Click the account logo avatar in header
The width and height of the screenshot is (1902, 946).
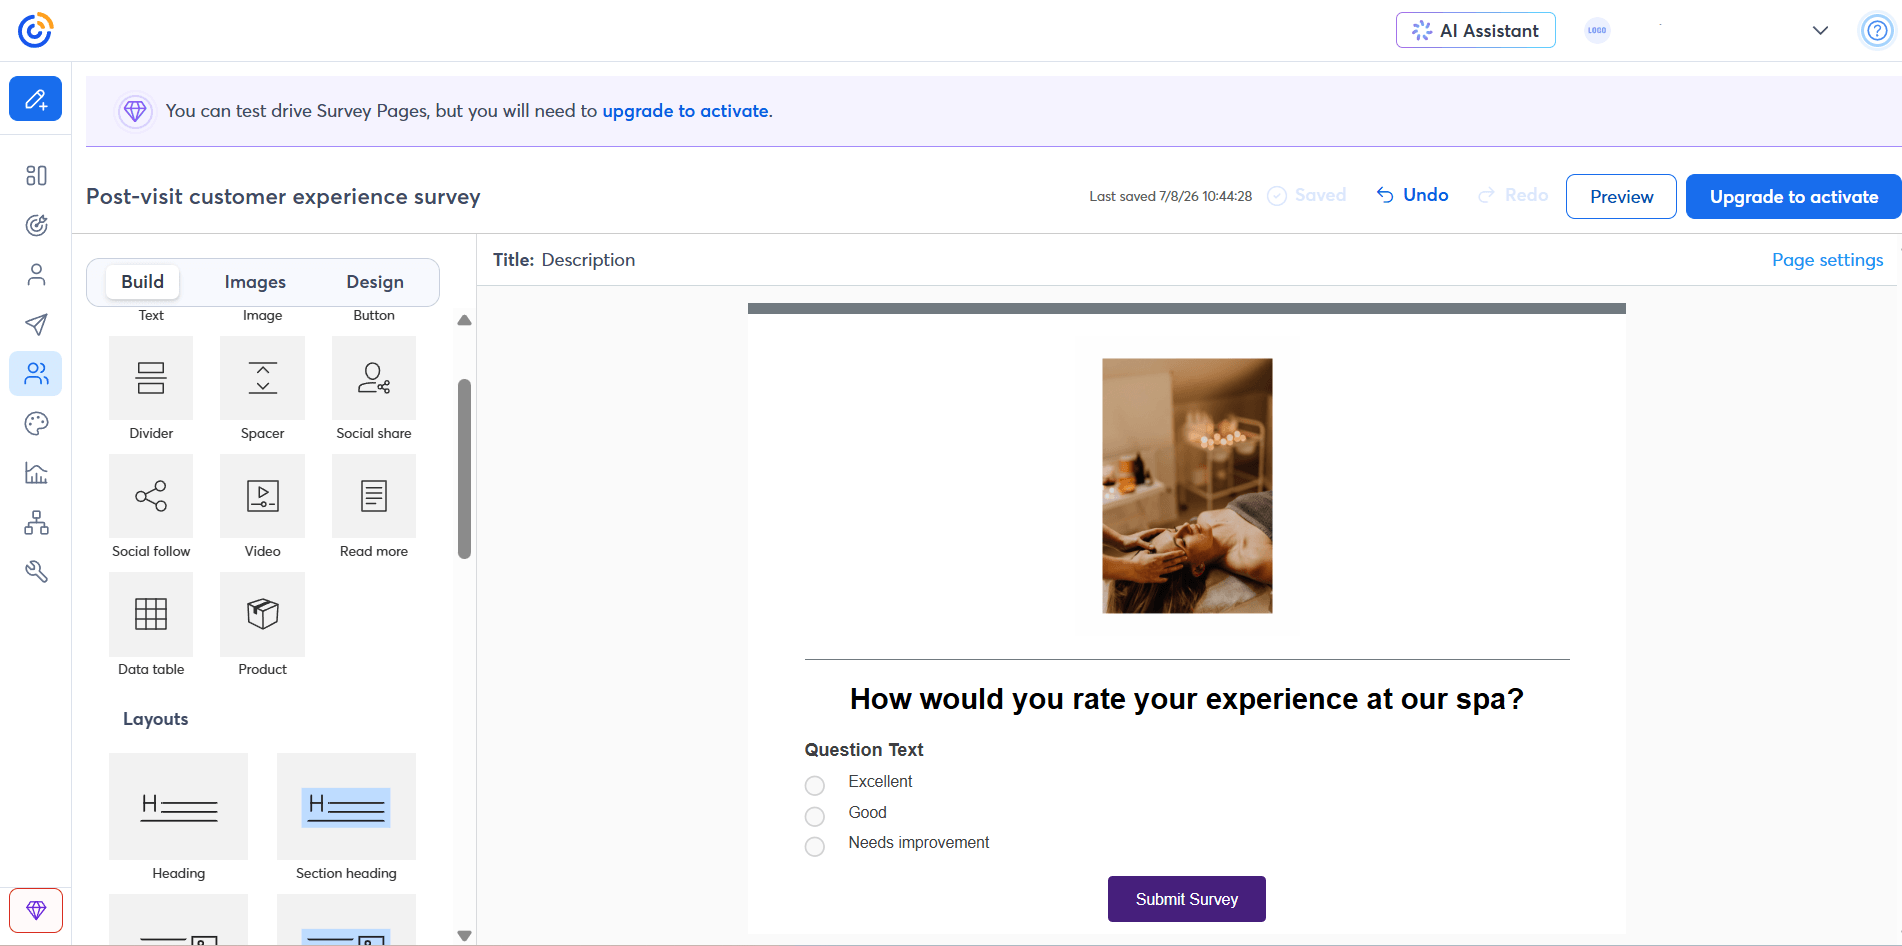coord(1597,30)
